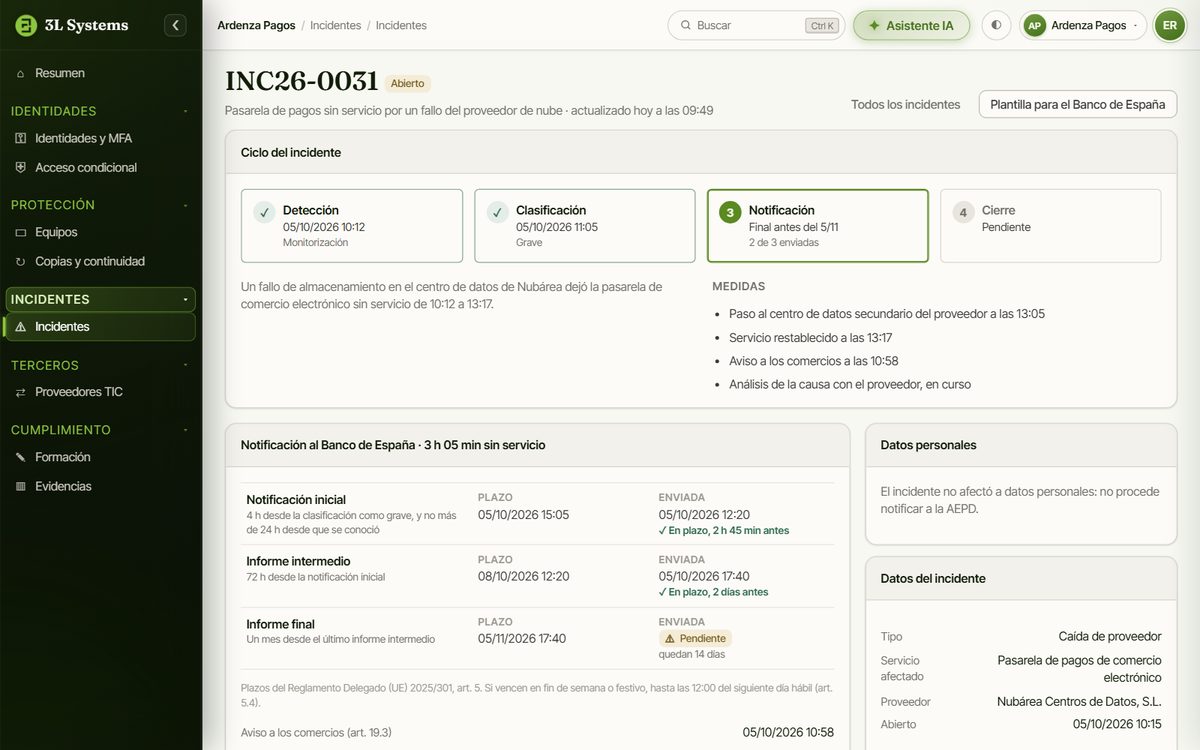
Task: Click the Notificación inicial row title
Action: [x=296, y=500]
